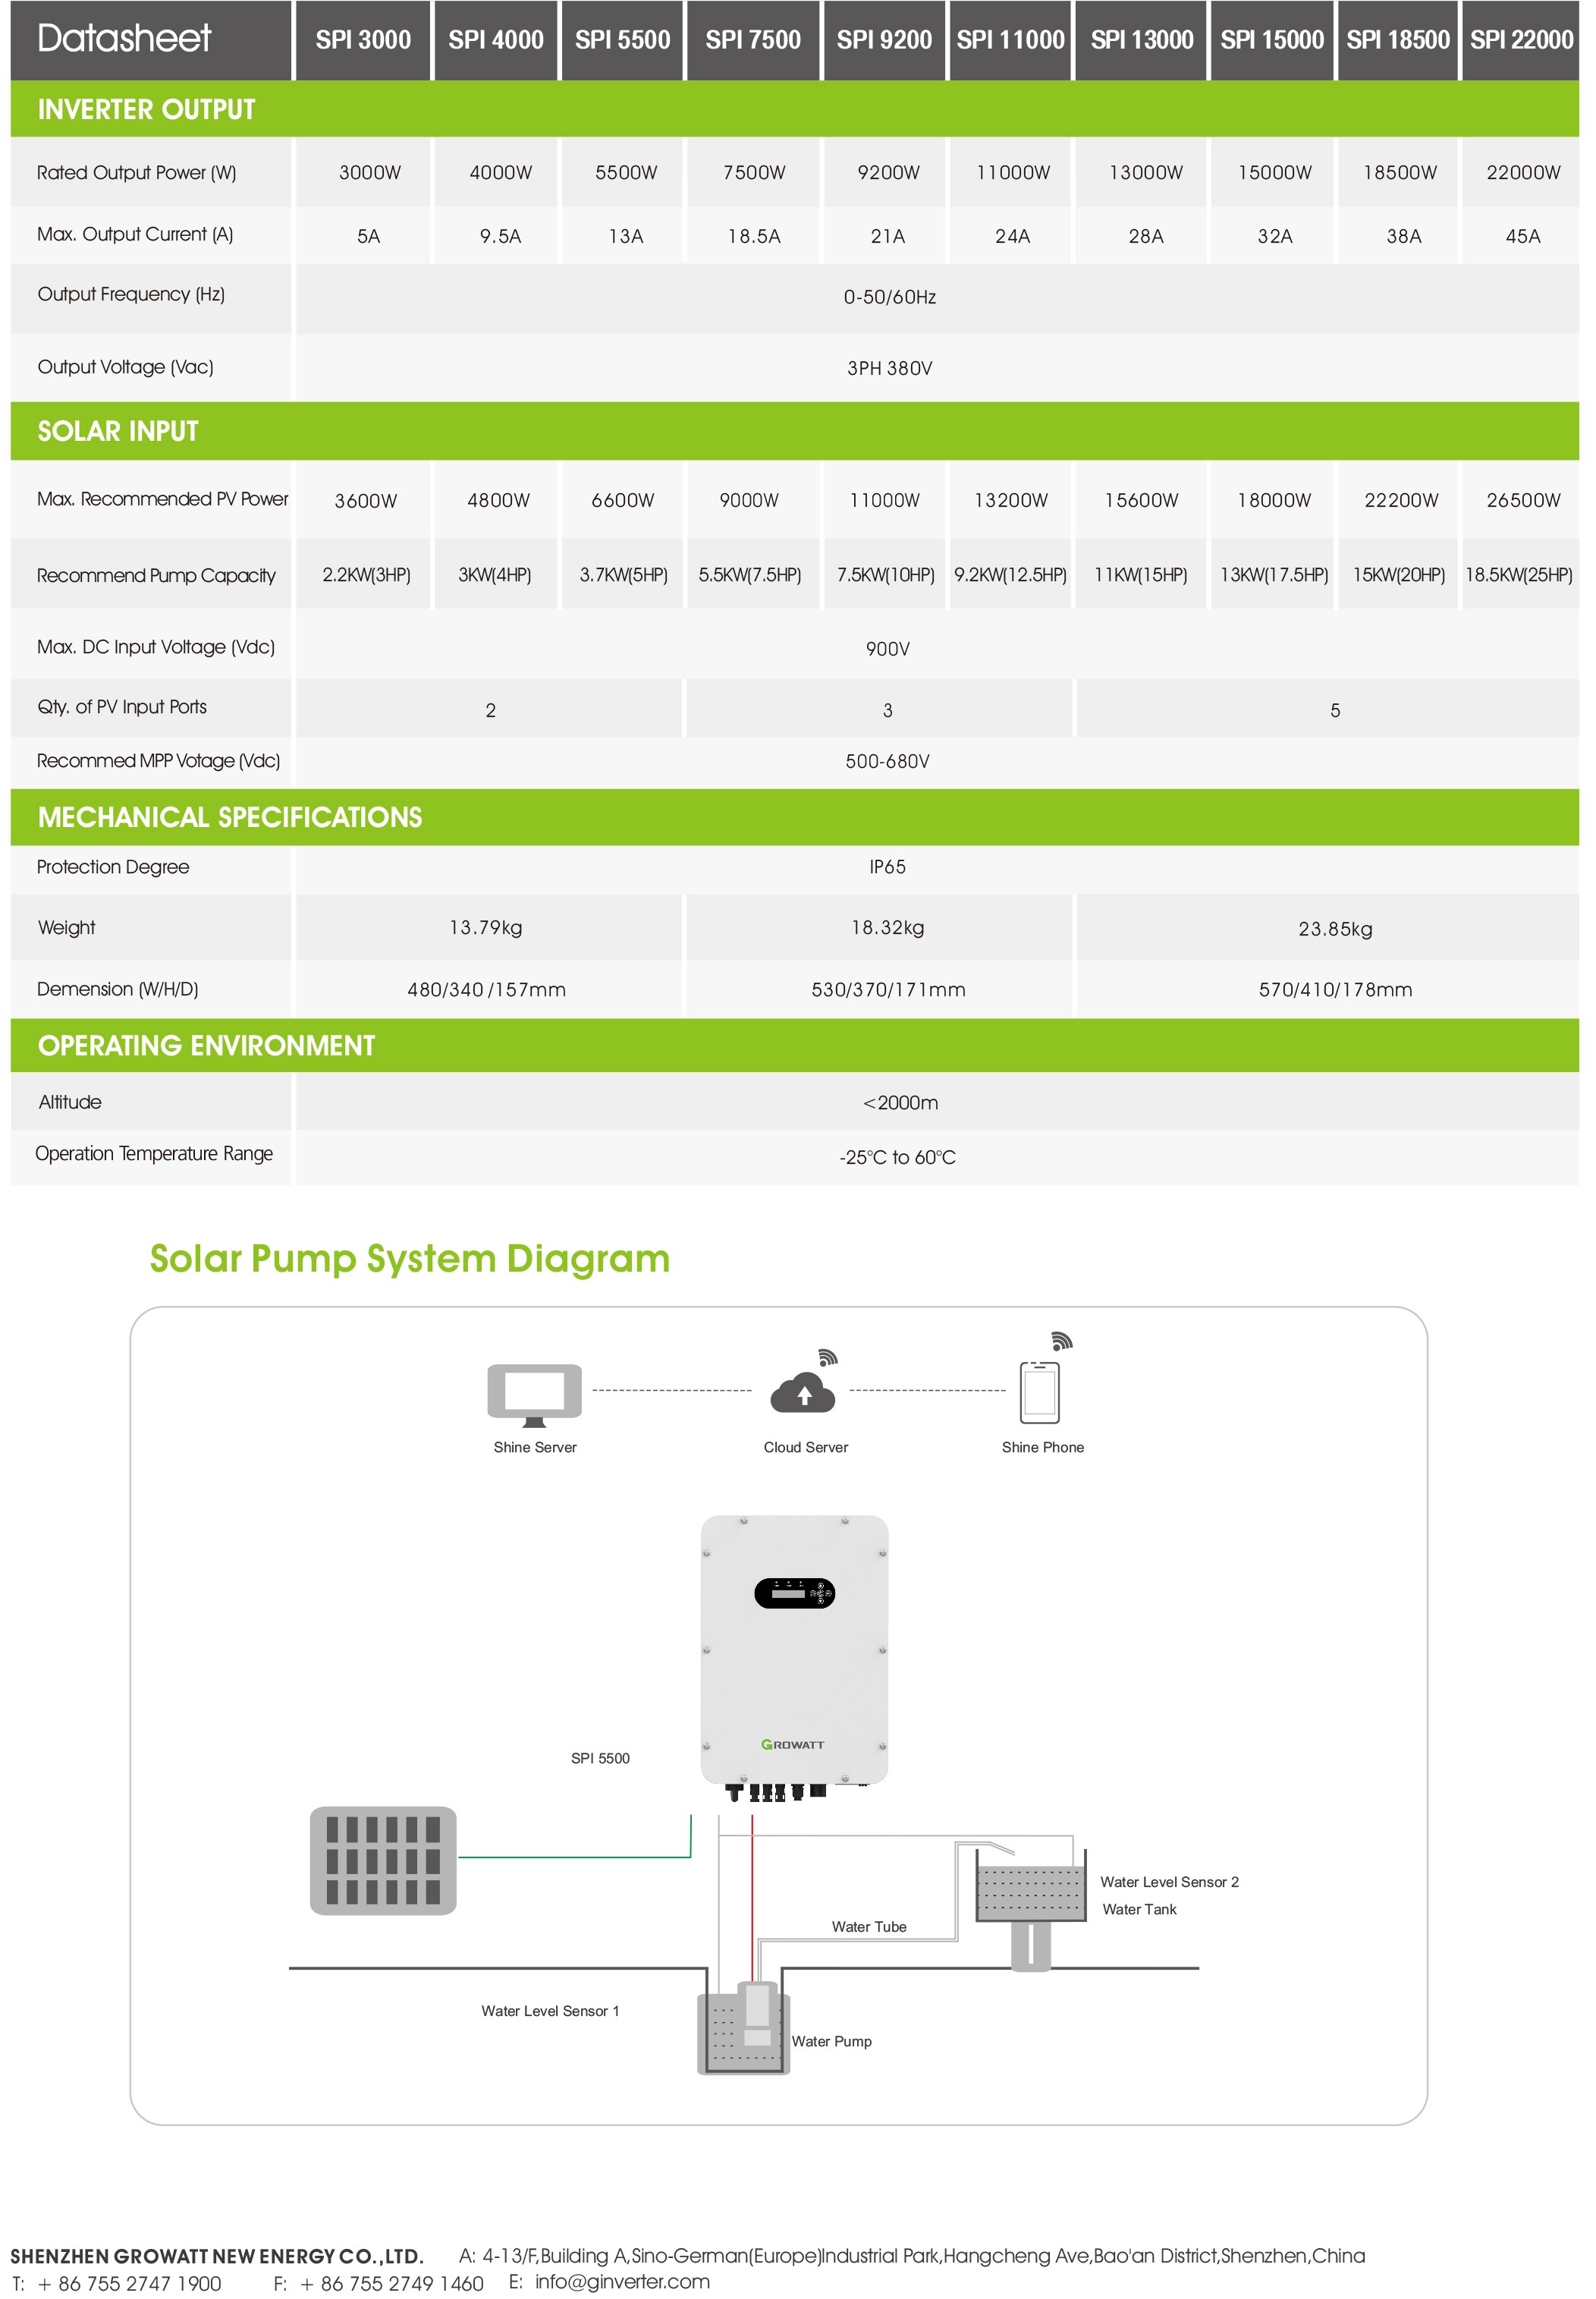Click the Water Level Sensor 1 label
The image size is (1596, 2299).
tap(550, 2011)
